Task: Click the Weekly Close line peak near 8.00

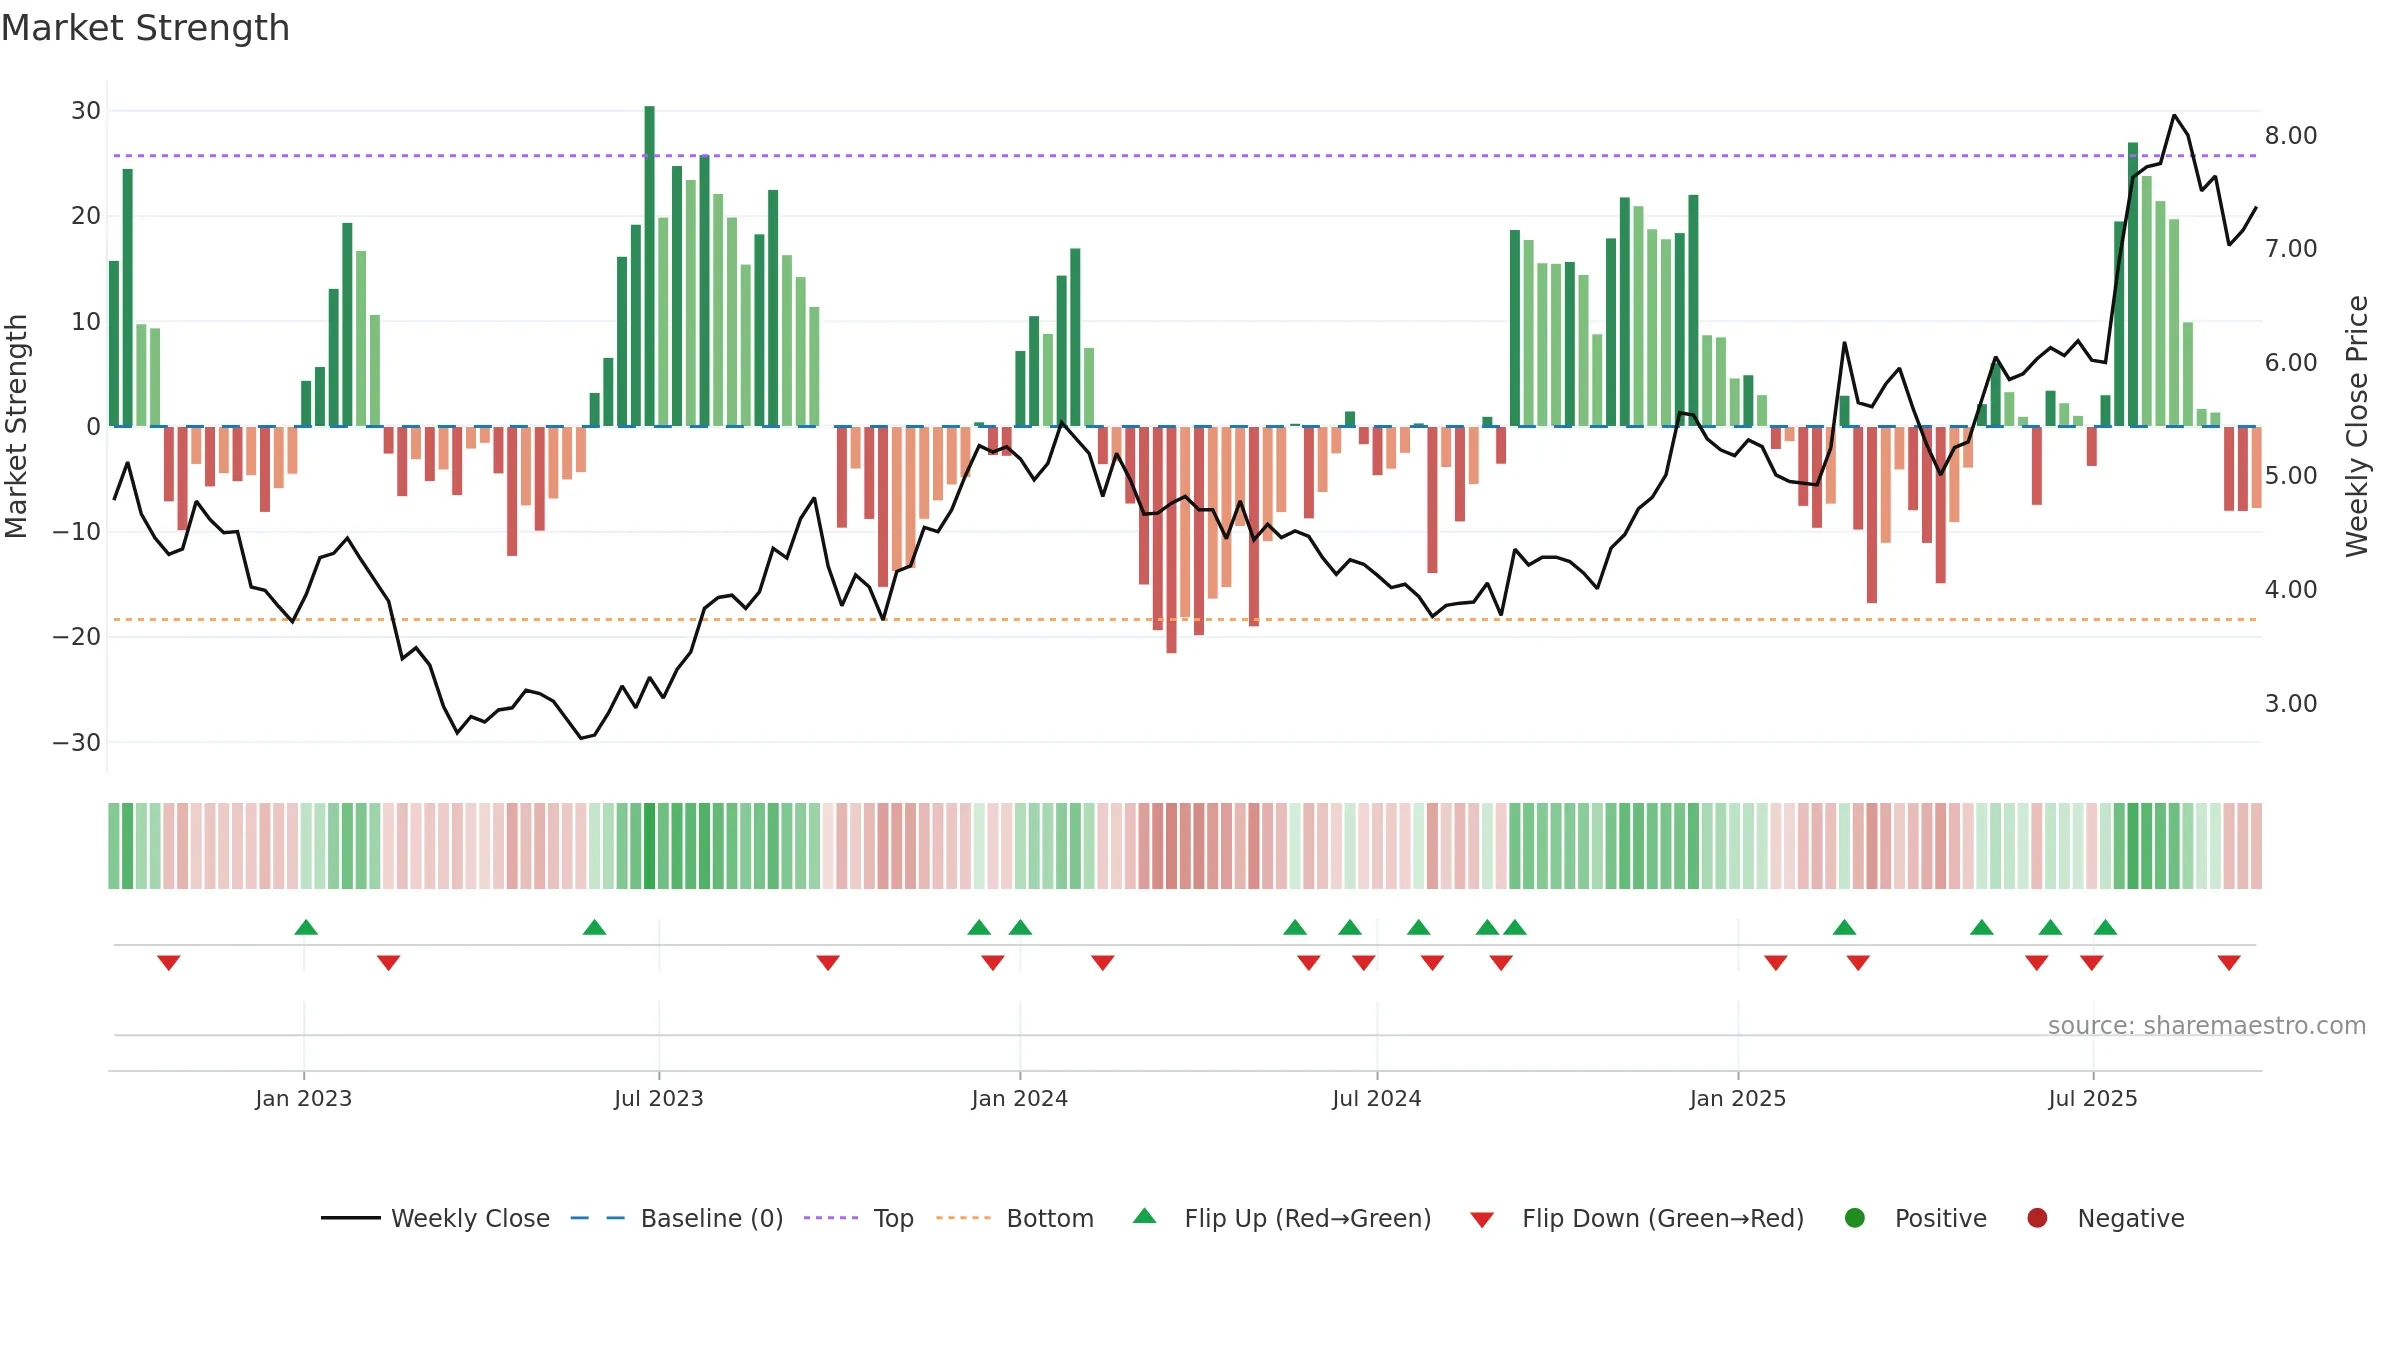Action: point(2174,116)
